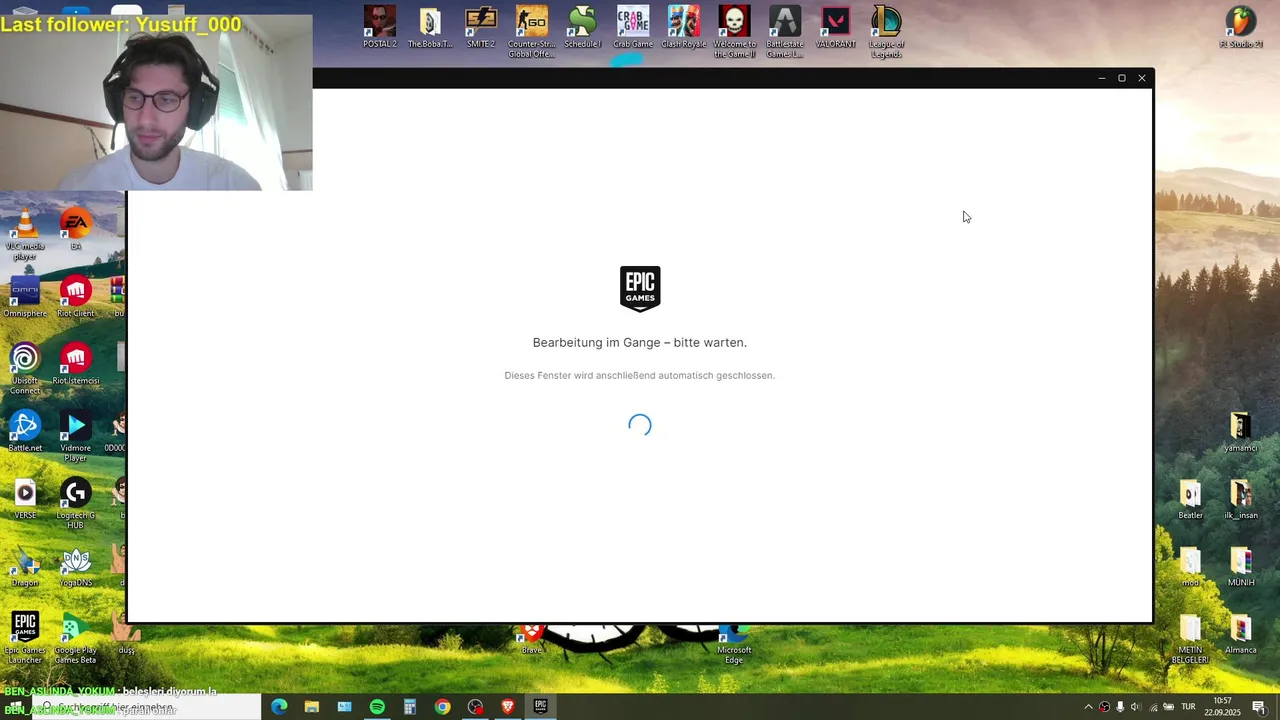Viewport: 1280px width, 720px height.
Task: Launch Counter-Strike Global Offensive desktop shortcut
Action: pyautogui.click(x=531, y=32)
